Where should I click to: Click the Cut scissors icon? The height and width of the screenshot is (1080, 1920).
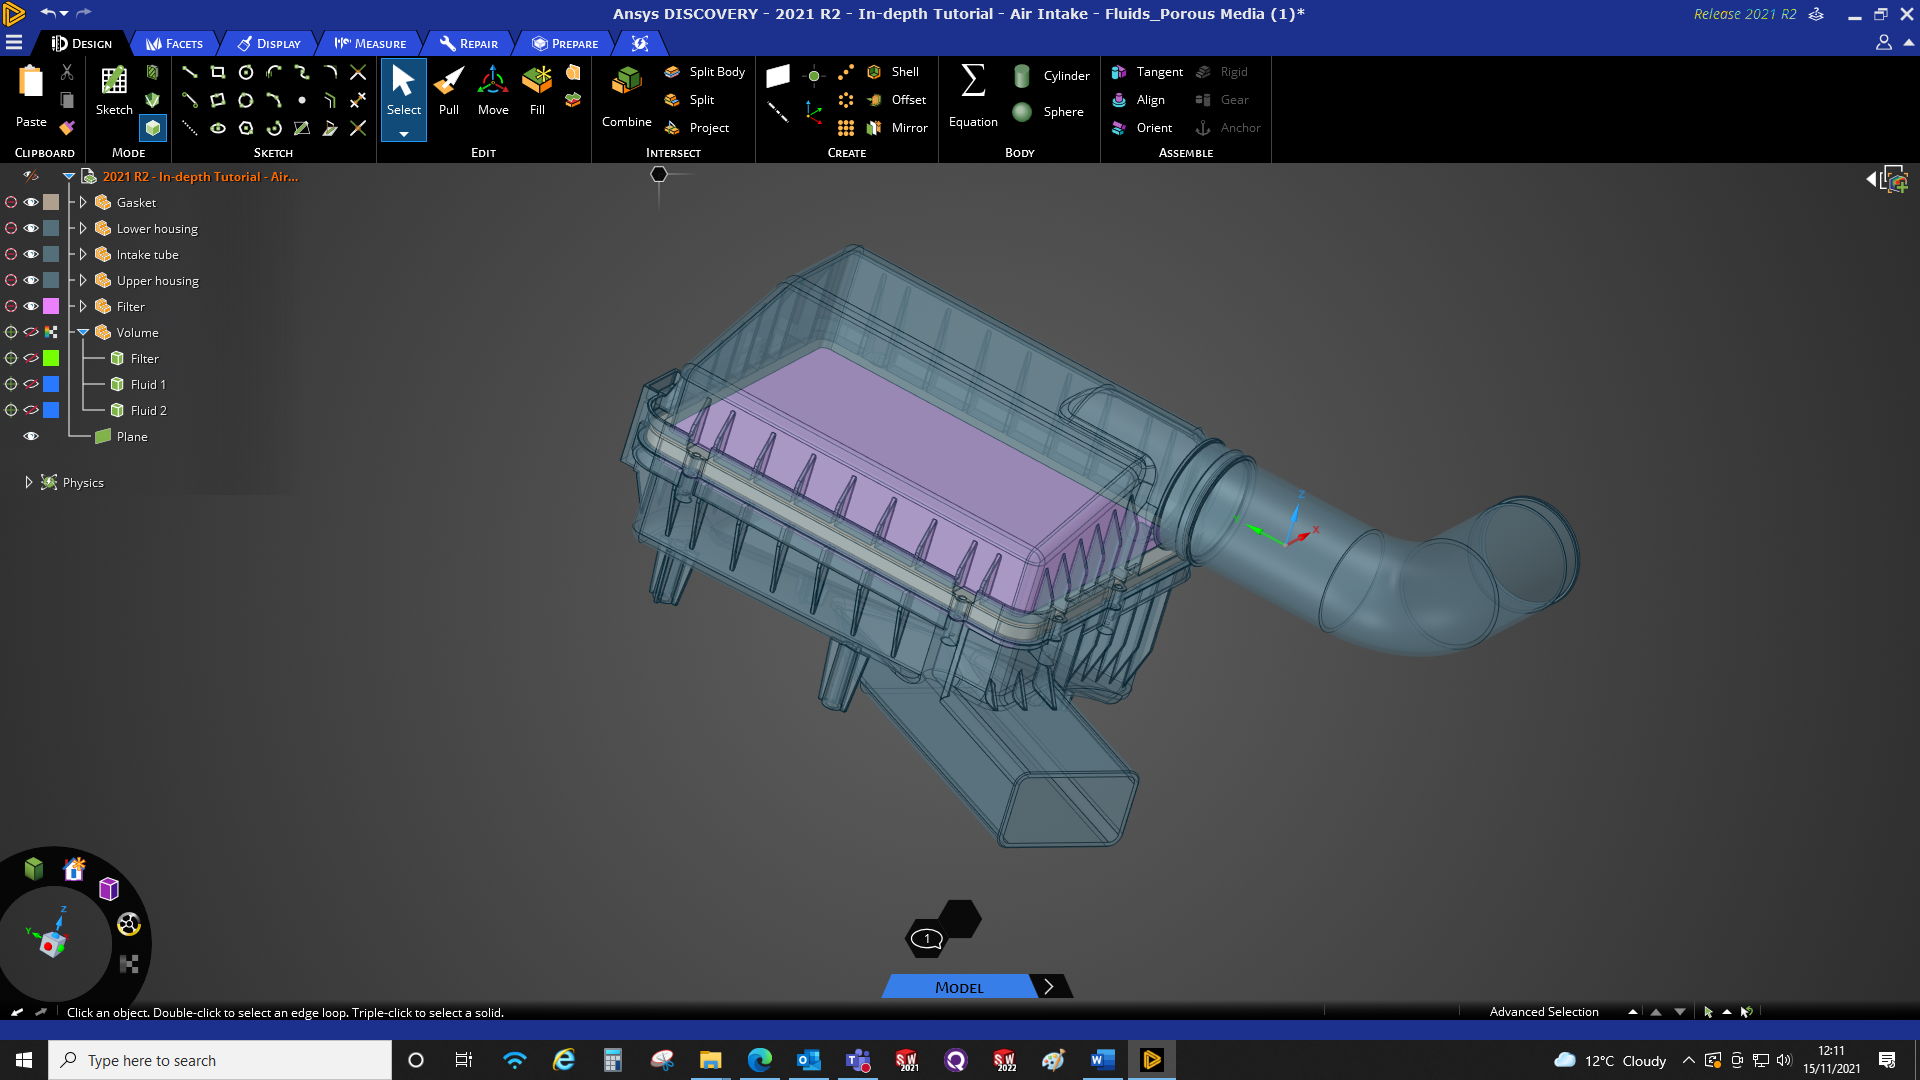tap(67, 72)
